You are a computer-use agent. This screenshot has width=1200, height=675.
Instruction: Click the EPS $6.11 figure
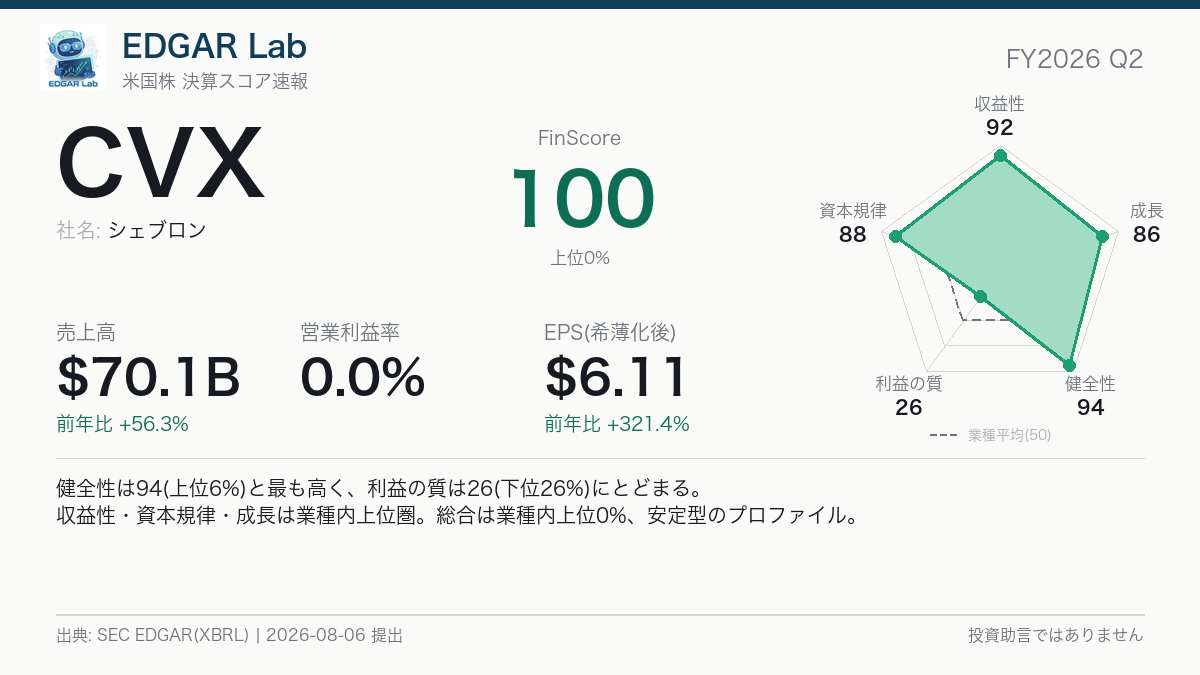pyautogui.click(x=617, y=378)
